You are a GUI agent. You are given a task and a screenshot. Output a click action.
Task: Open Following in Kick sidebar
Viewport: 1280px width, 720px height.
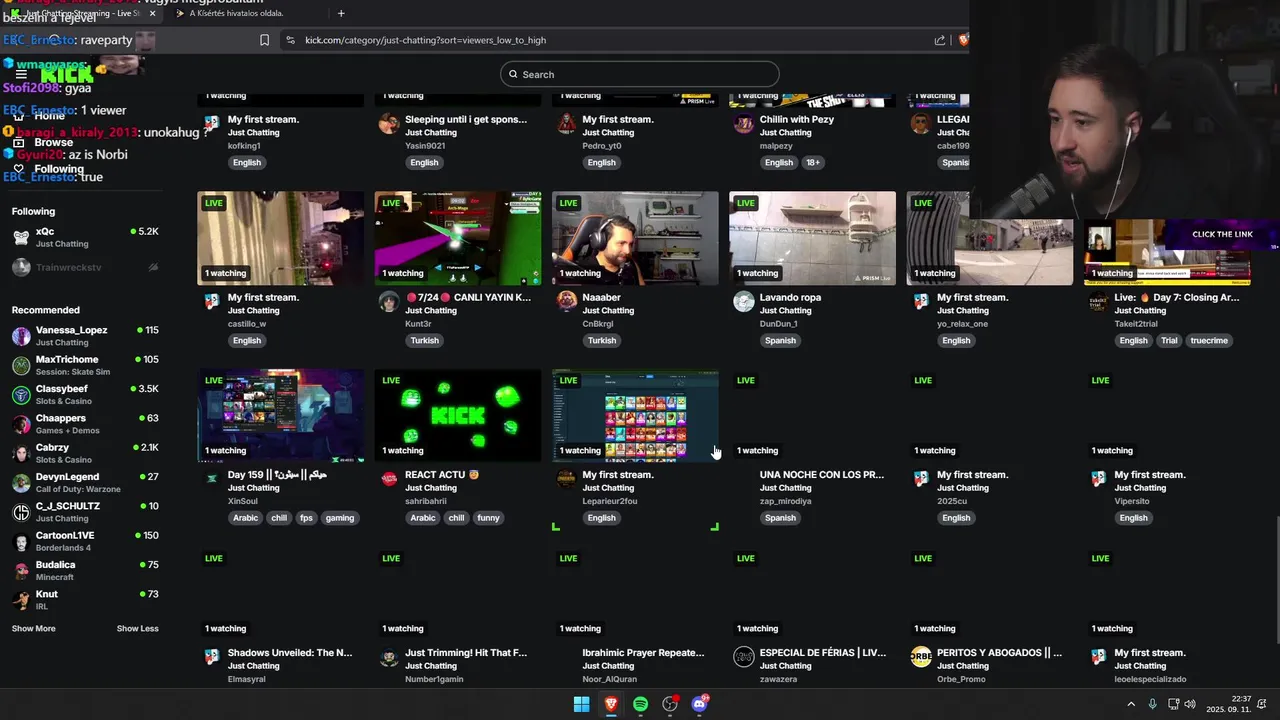(x=48, y=169)
